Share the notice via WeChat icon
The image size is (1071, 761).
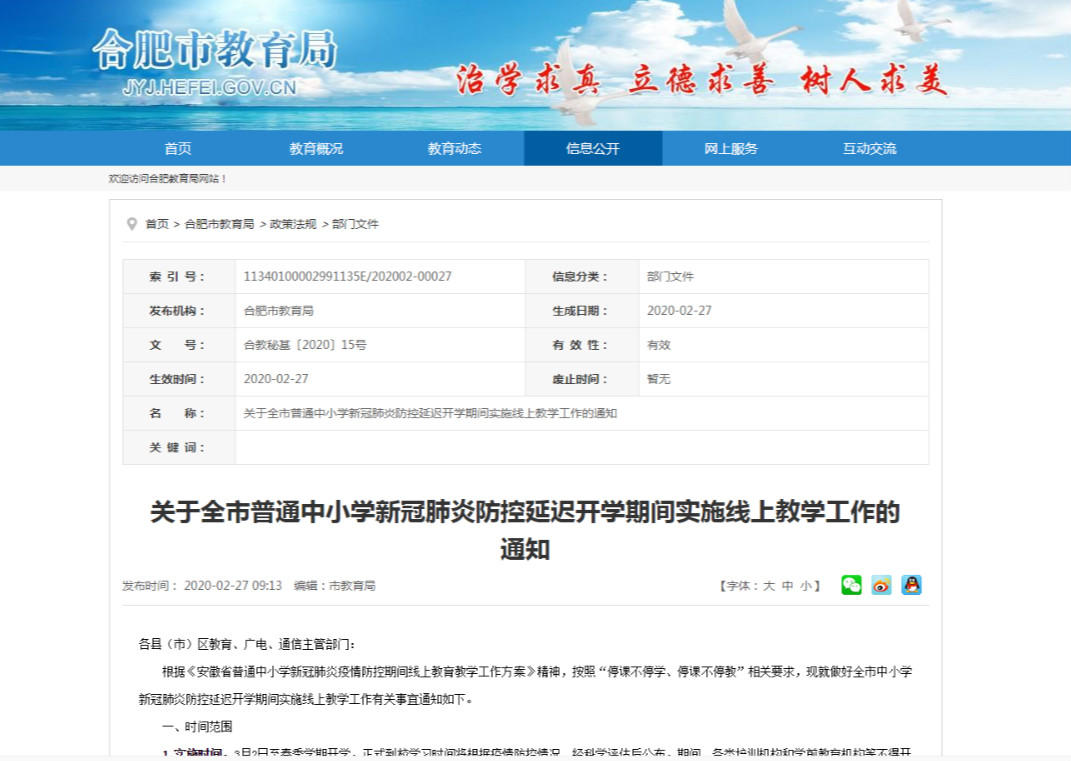point(851,585)
